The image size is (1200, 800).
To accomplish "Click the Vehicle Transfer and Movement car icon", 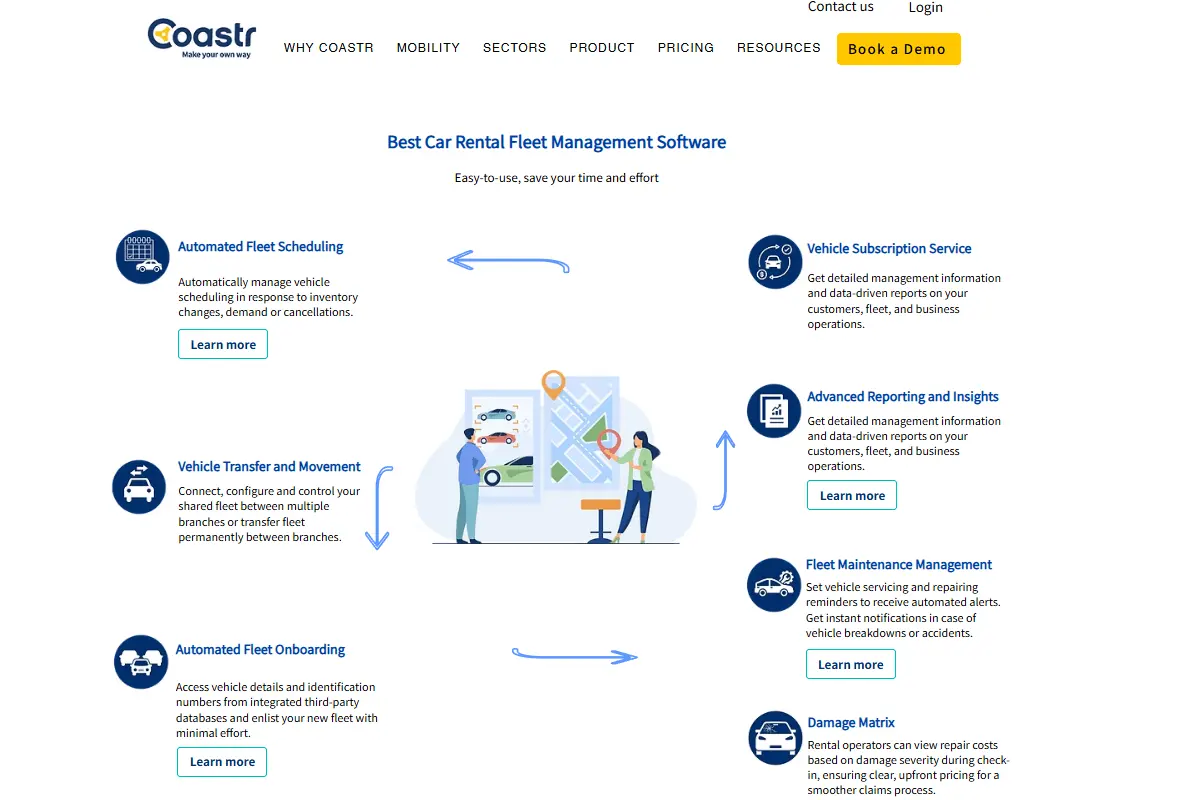I will 139,487.
